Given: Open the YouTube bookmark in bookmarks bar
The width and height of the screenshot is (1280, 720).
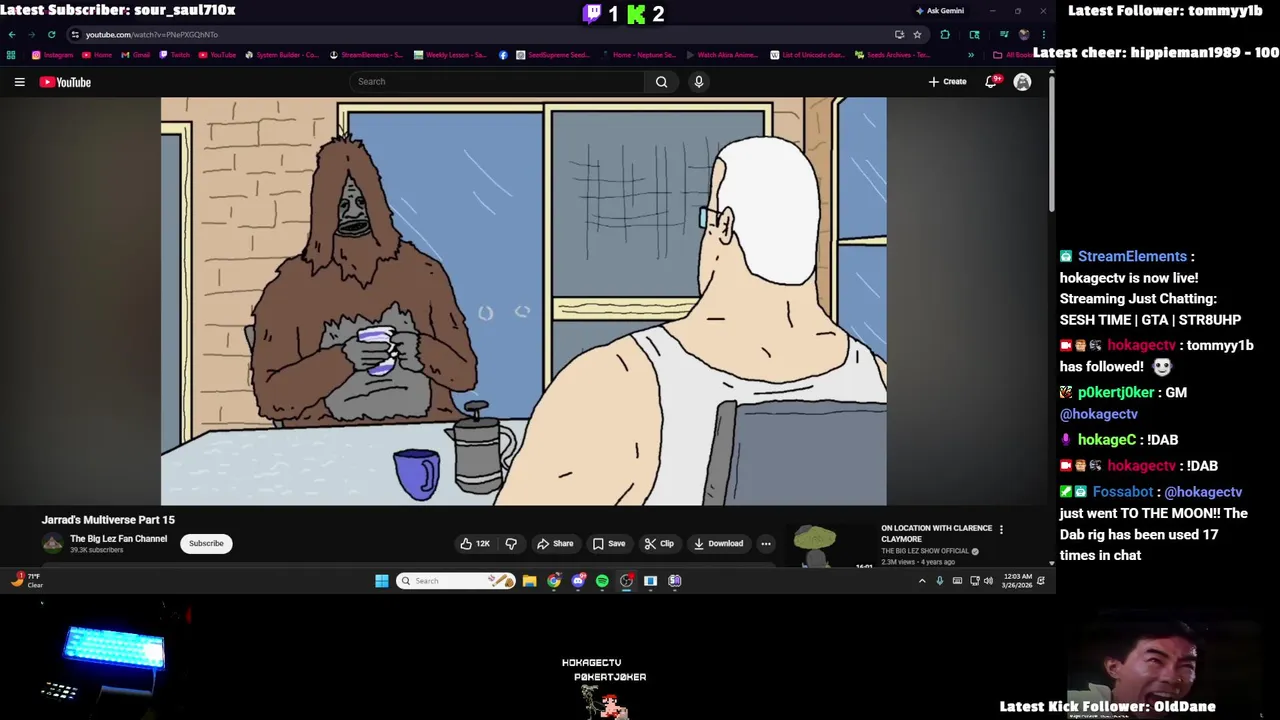Looking at the screenshot, I should click(x=217, y=55).
